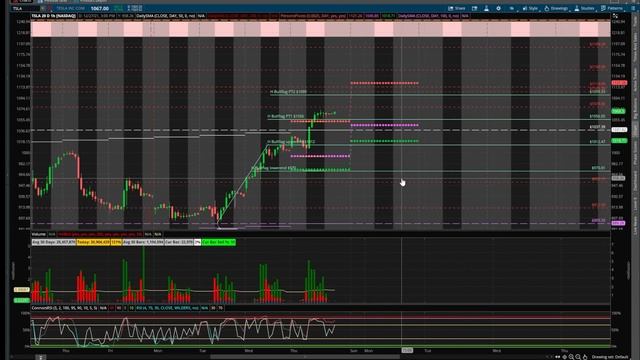
Task: Click the Volume study label
Action: click(38, 234)
